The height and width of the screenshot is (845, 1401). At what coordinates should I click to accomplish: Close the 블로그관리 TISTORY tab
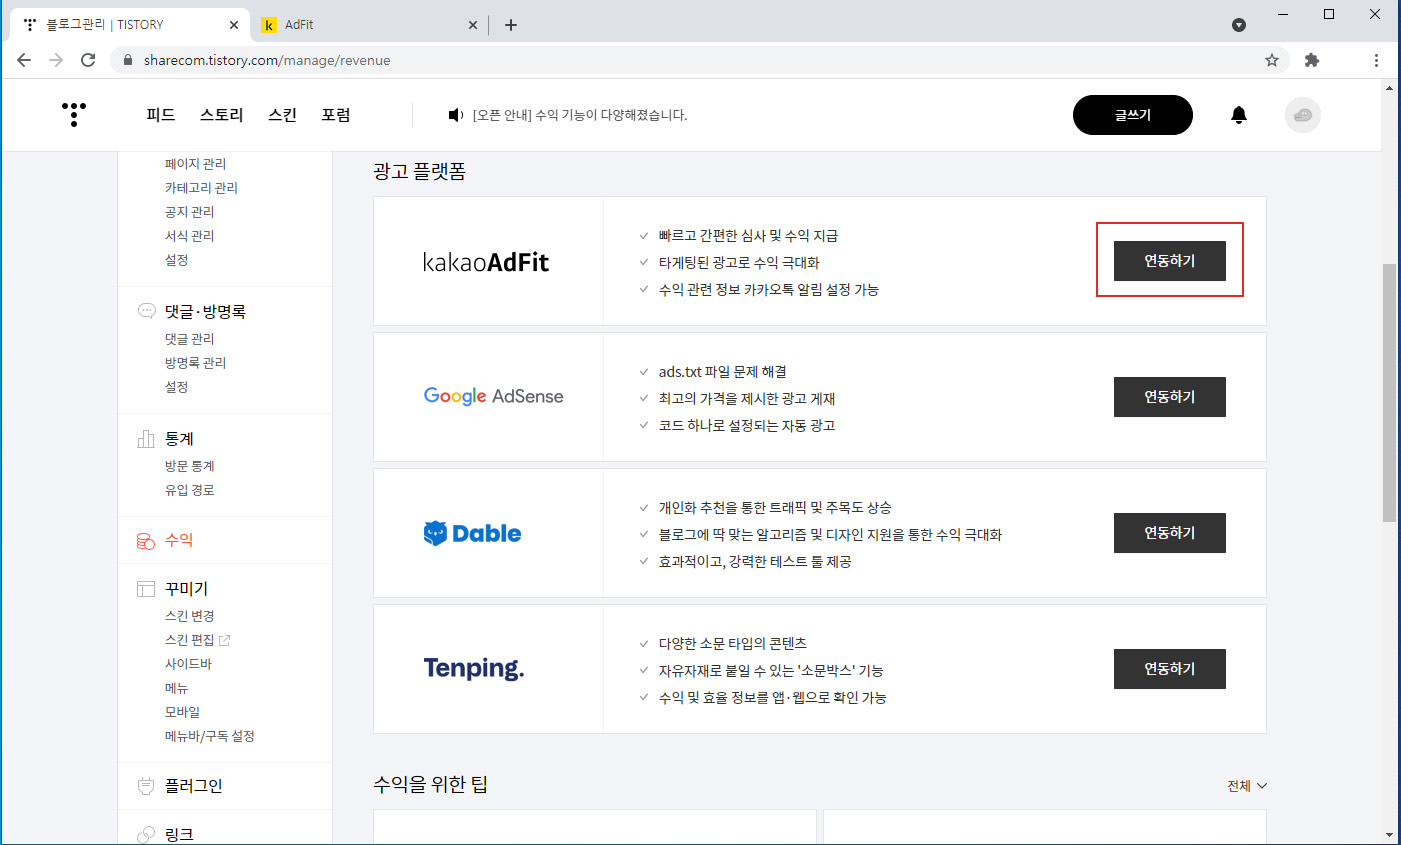pyautogui.click(x=234, y=25)
